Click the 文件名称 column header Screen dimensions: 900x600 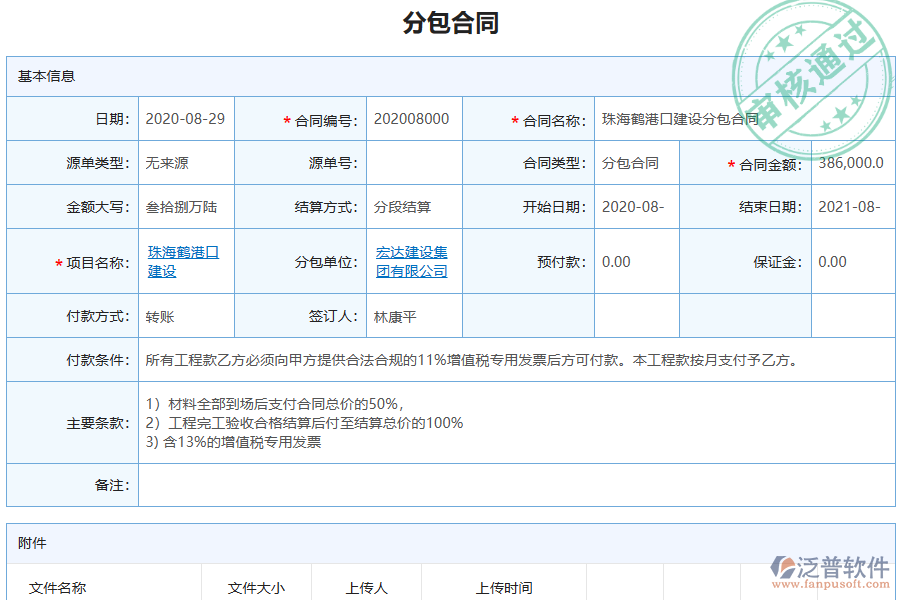[56, 588]
